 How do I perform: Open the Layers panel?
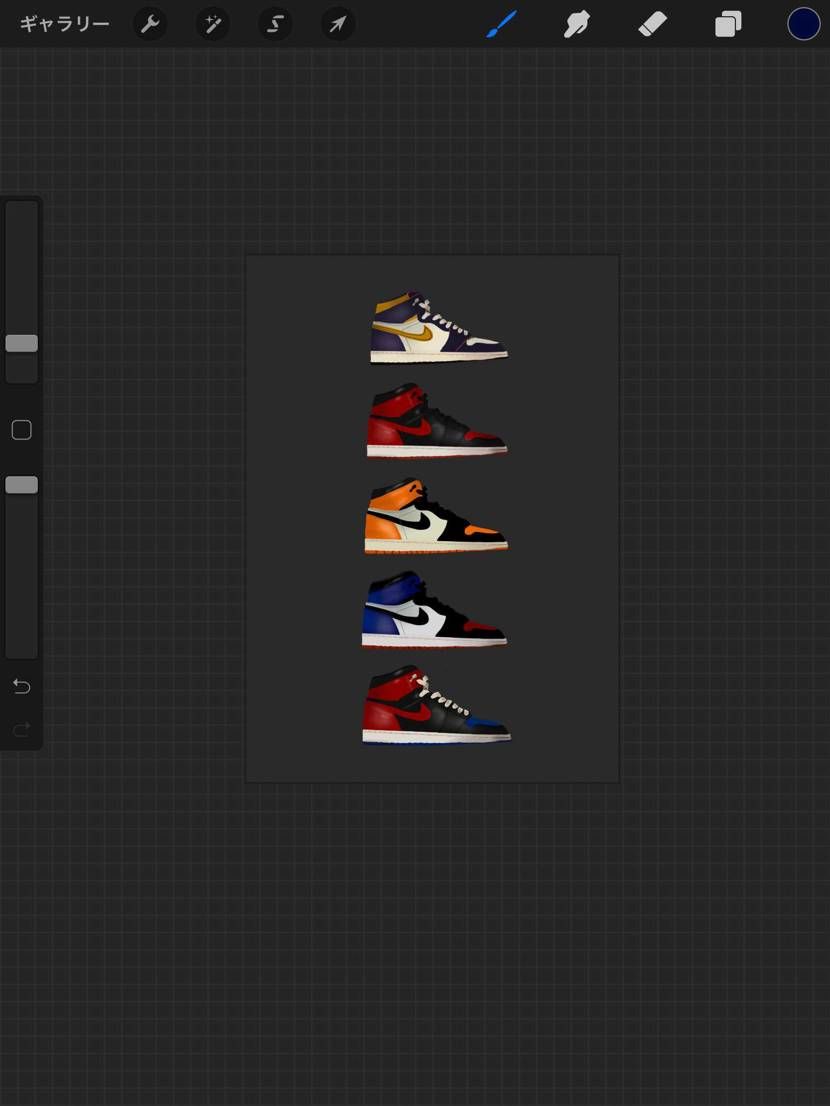pos(728,25)
